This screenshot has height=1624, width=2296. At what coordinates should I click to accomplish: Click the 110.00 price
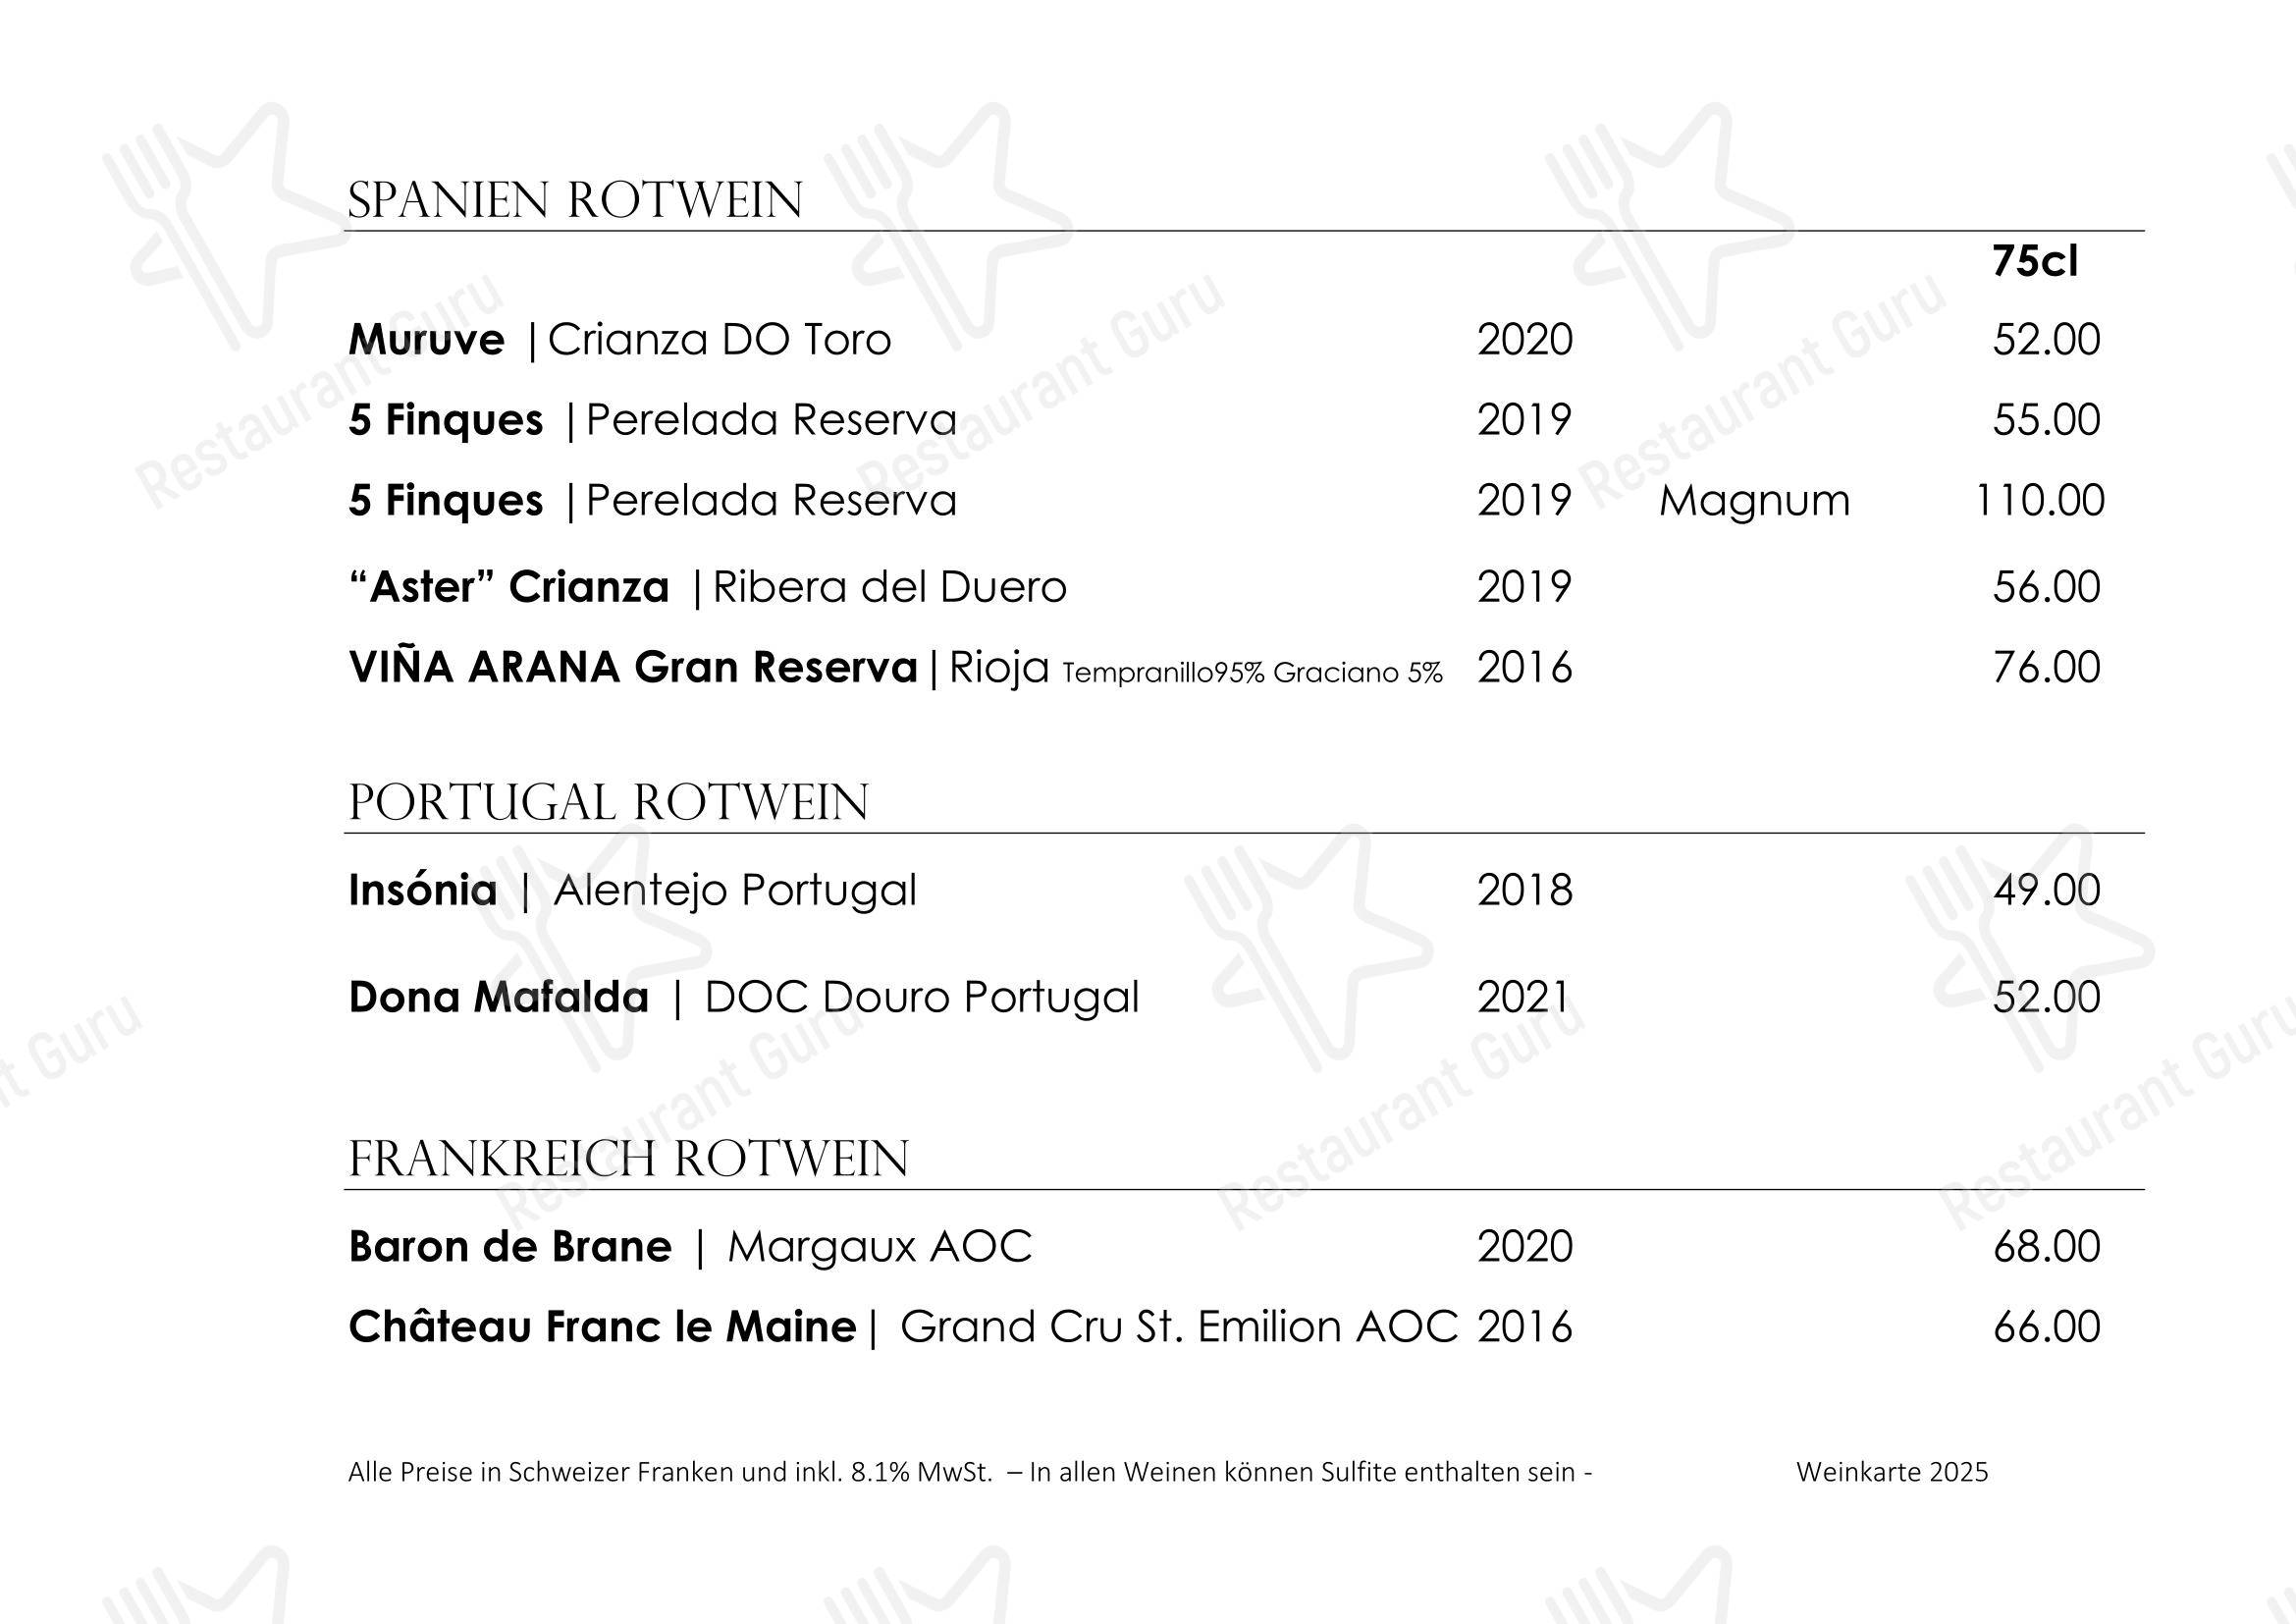2040,500
